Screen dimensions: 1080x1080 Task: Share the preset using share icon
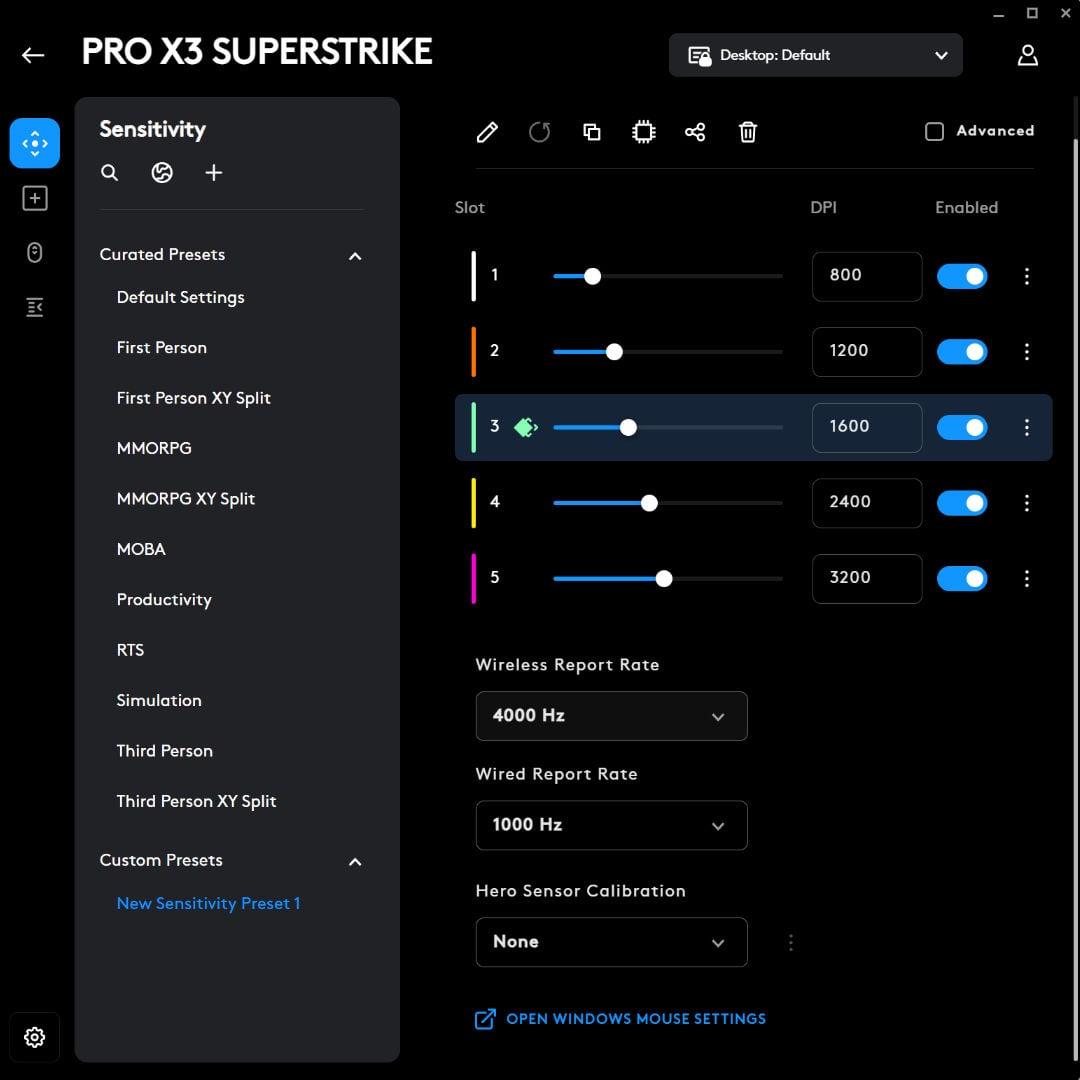(x=695, y=132)
